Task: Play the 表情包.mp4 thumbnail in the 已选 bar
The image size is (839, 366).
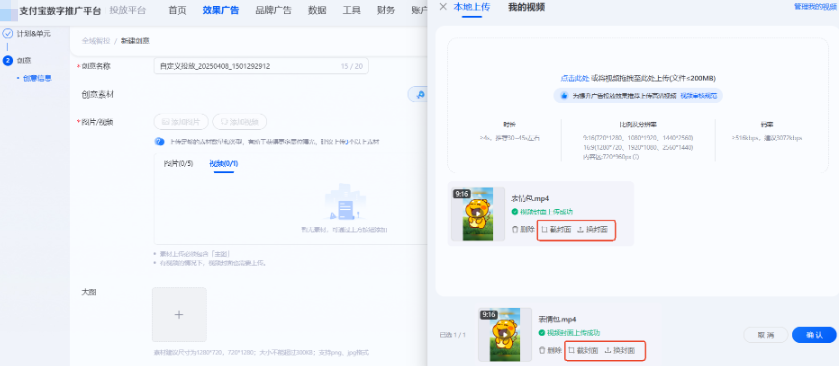Action: point(505,334)
